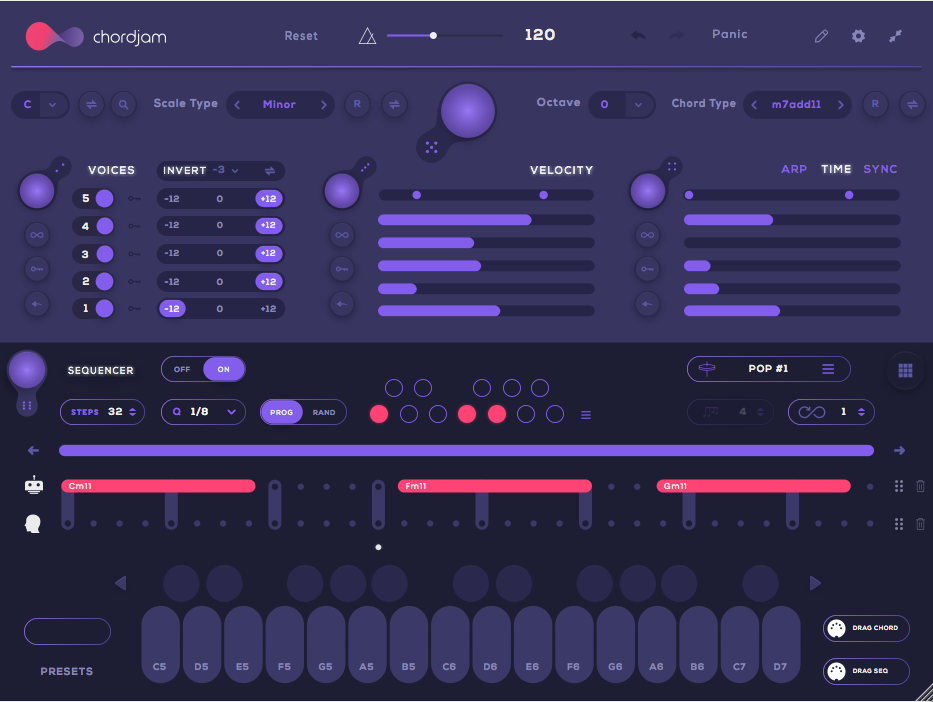Select the previous Chord Type with left chevron
The height and width of the screenshot is (702, 933).
click(x=754, y=105)
